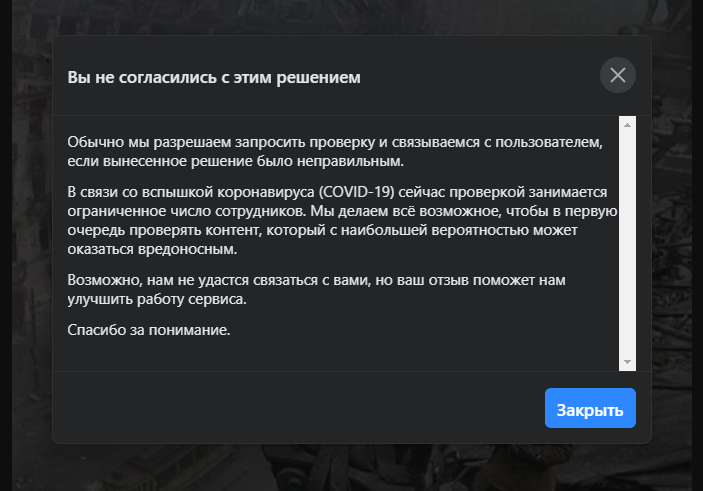Click the paragraph starting Возможно, нам не удастся

[334, 289]
